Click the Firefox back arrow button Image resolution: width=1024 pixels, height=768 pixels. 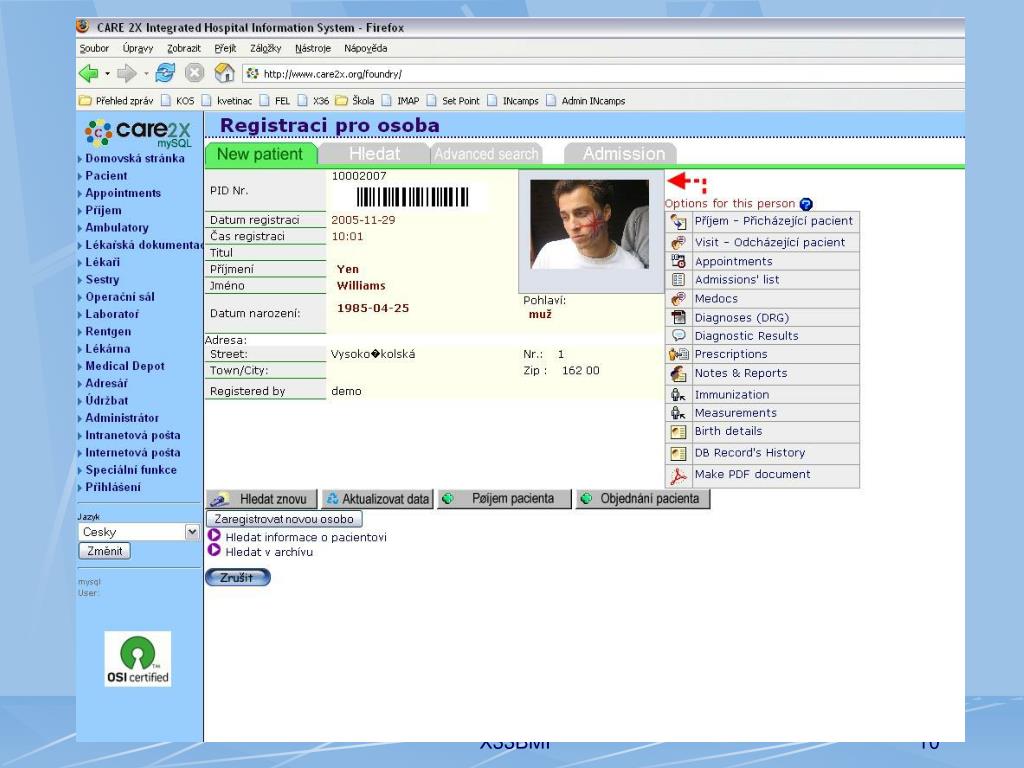pos(88,73)
